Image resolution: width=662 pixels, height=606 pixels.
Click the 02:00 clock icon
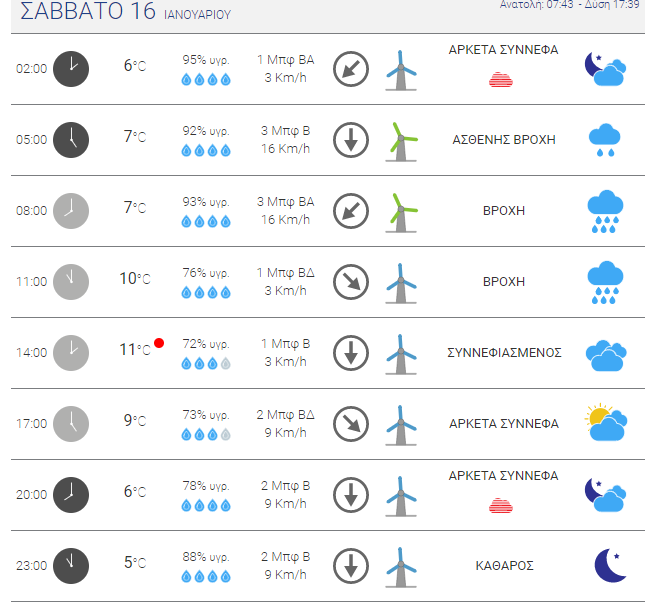coord(71,69)
